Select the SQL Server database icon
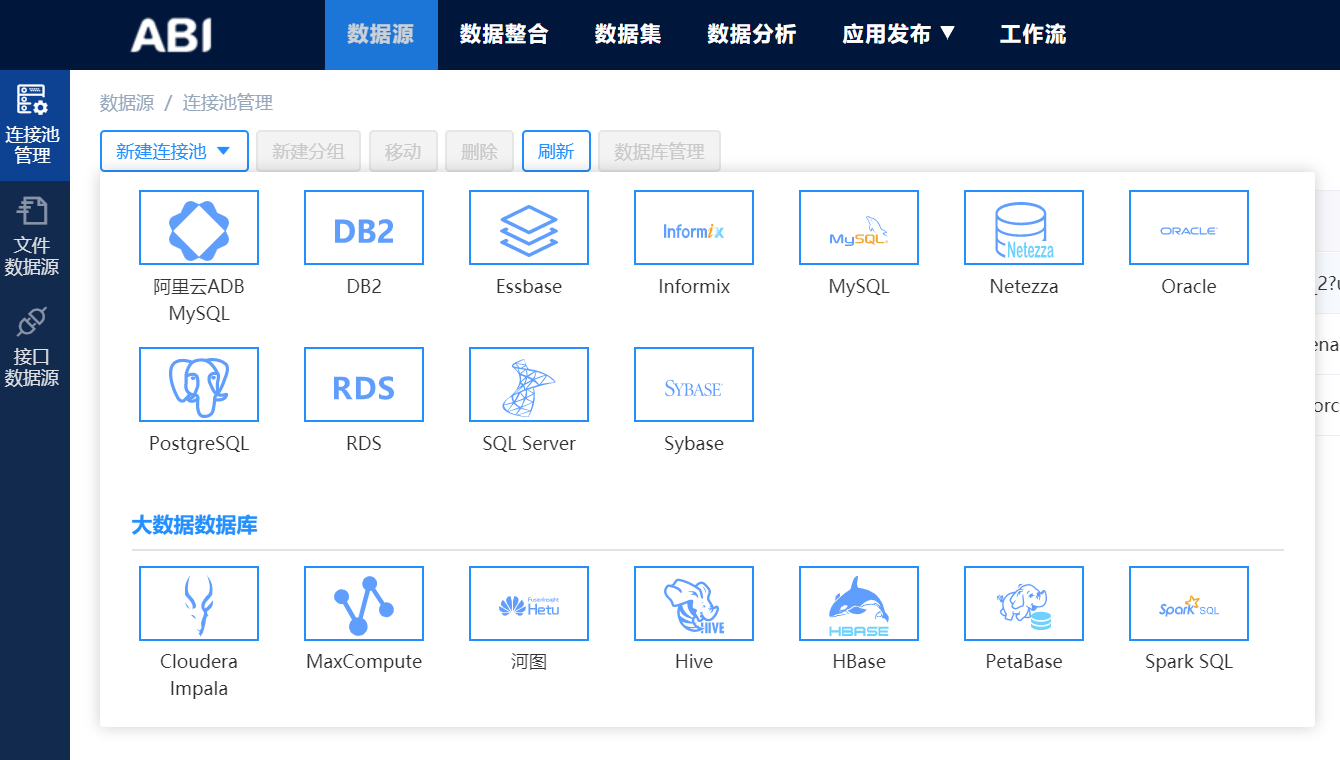Image resolution: width=1340 pixels, height=760 pixels. pos(528,385)
